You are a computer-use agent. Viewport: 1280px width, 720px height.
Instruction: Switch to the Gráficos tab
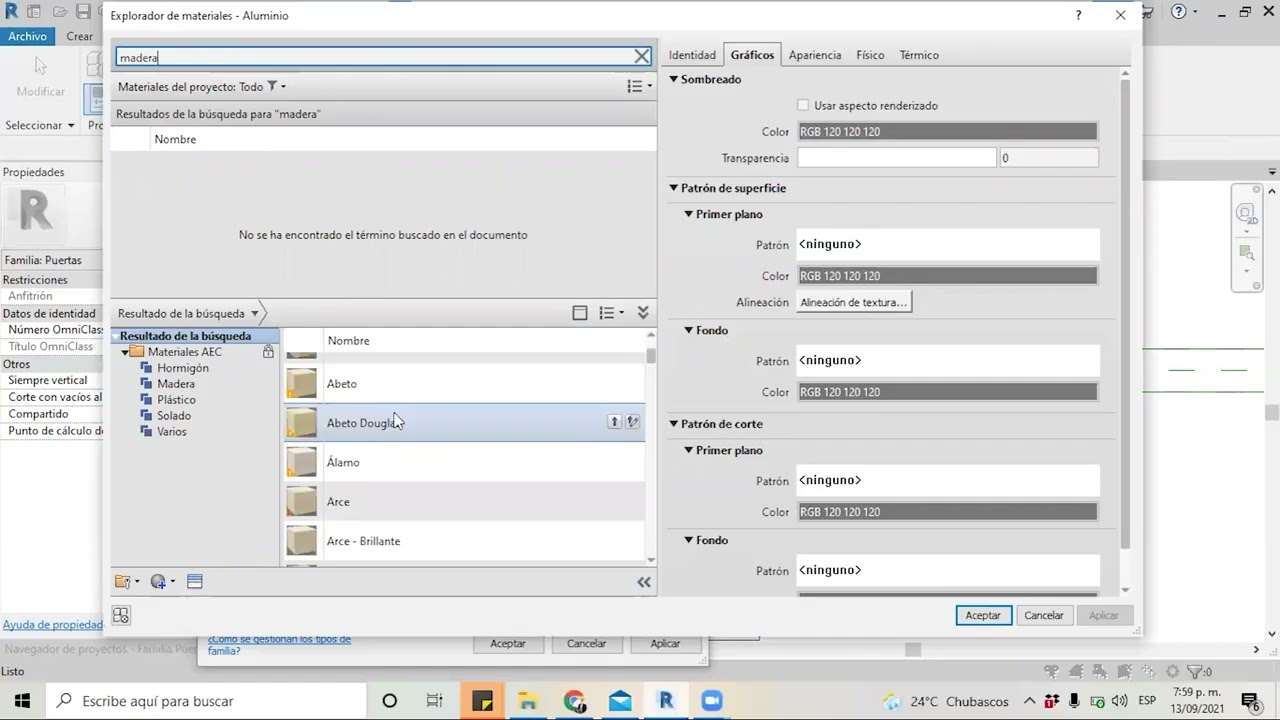click(752, 55)
